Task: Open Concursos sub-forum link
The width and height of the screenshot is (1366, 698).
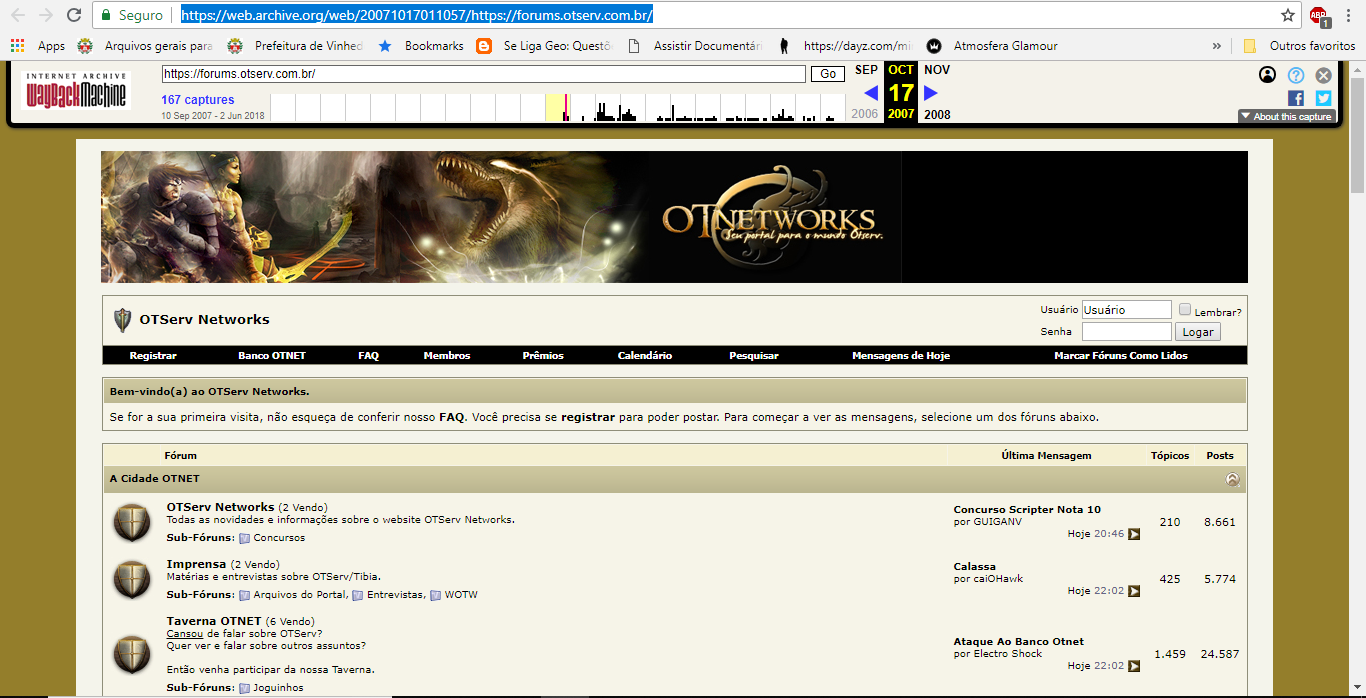Action: coord(279,538)
